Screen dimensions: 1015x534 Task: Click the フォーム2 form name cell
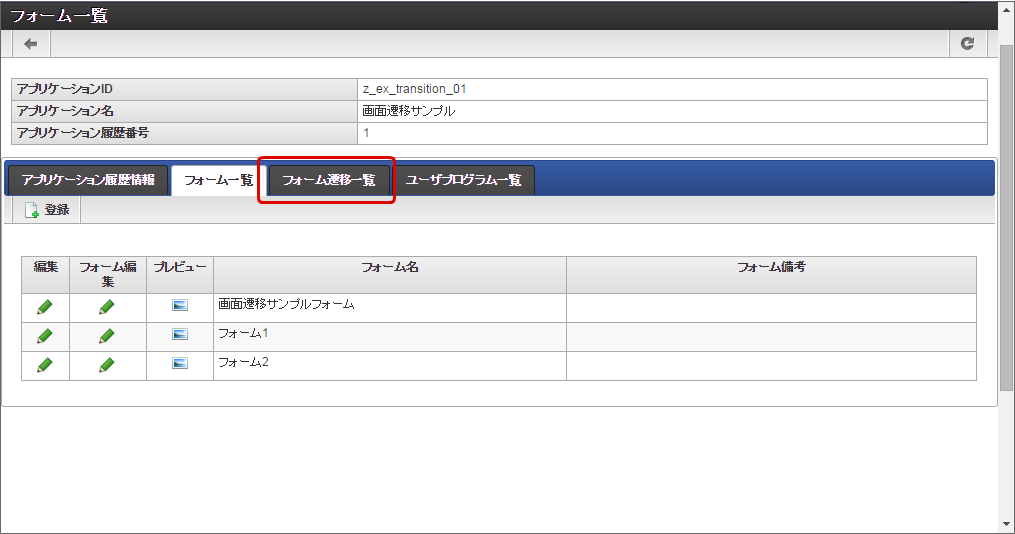pyautogui.click(x=390, y=366)
